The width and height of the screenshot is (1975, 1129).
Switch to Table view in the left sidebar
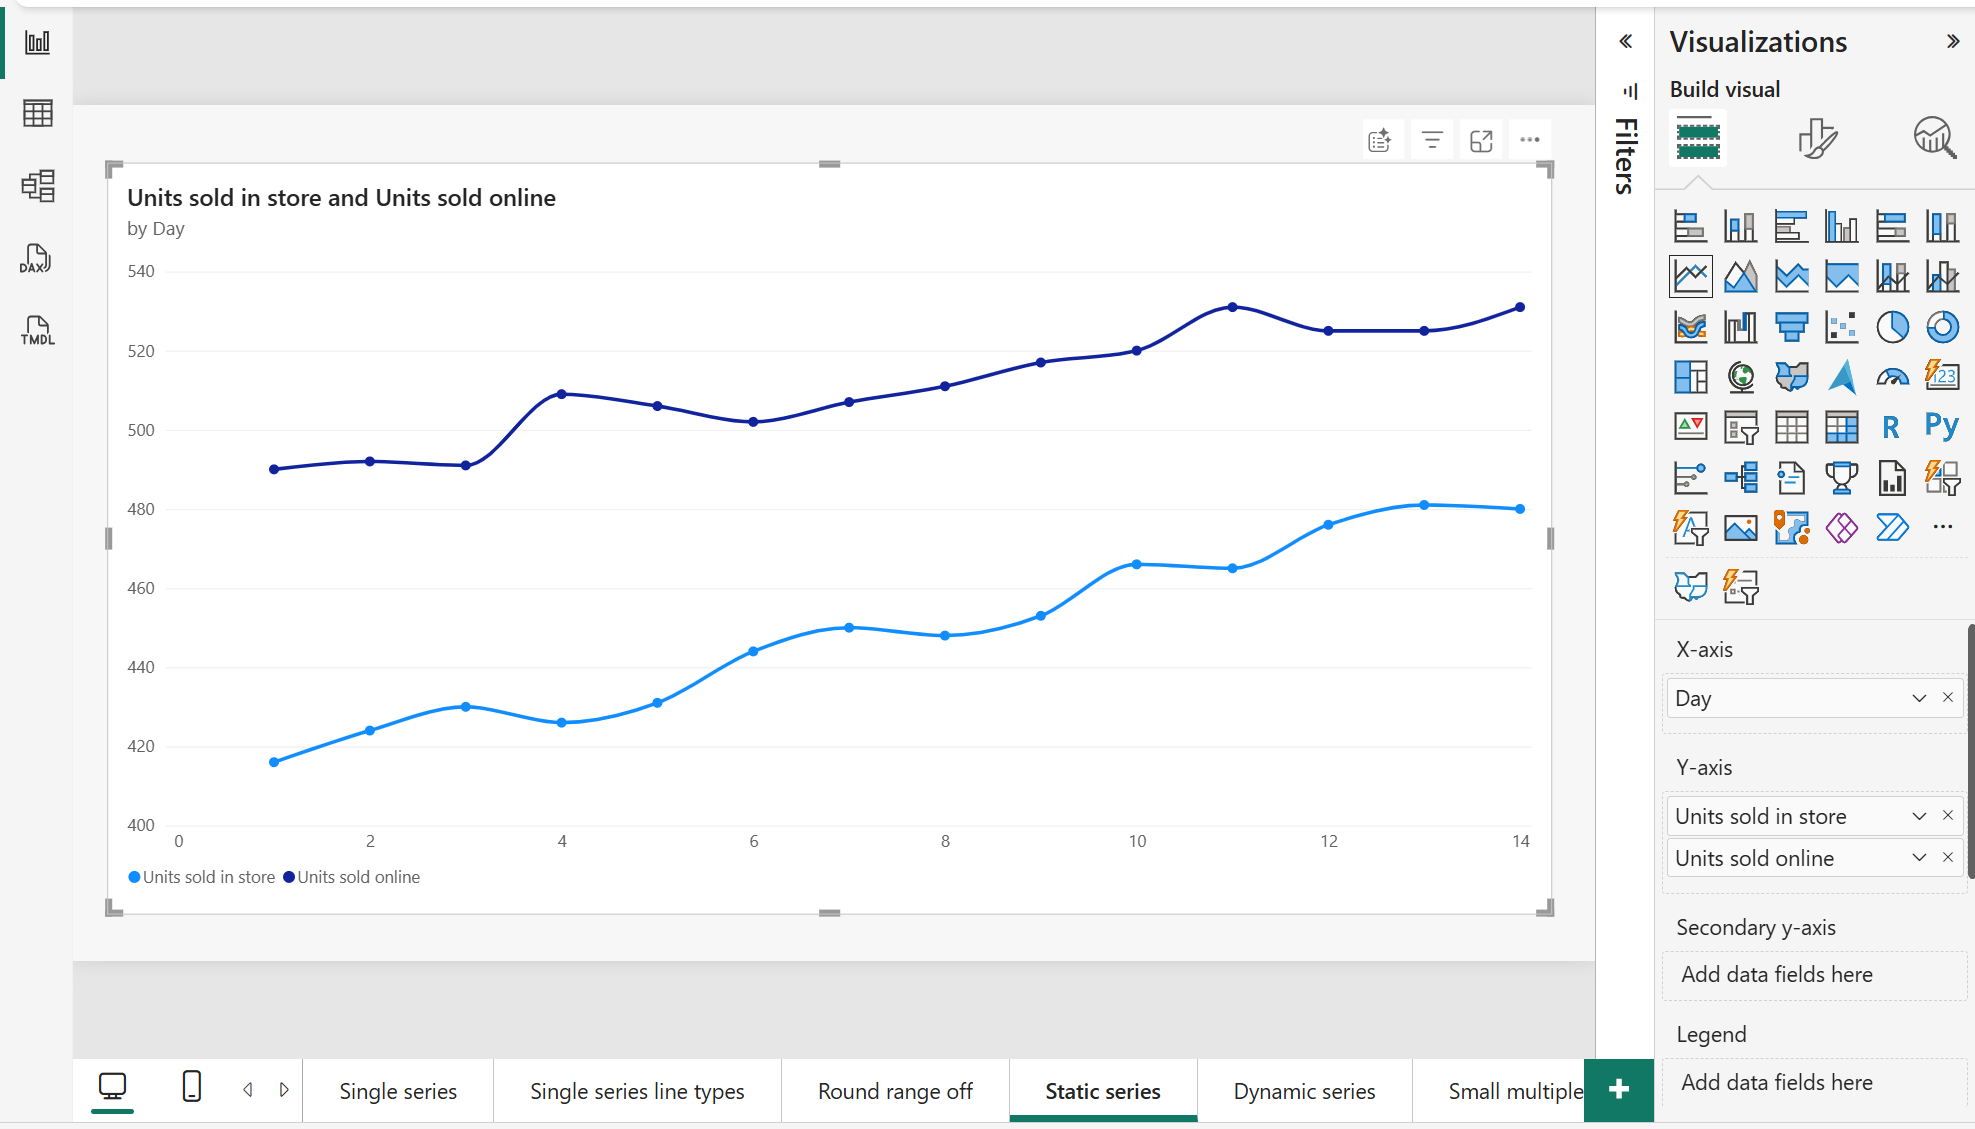click(x=36, y=113)
